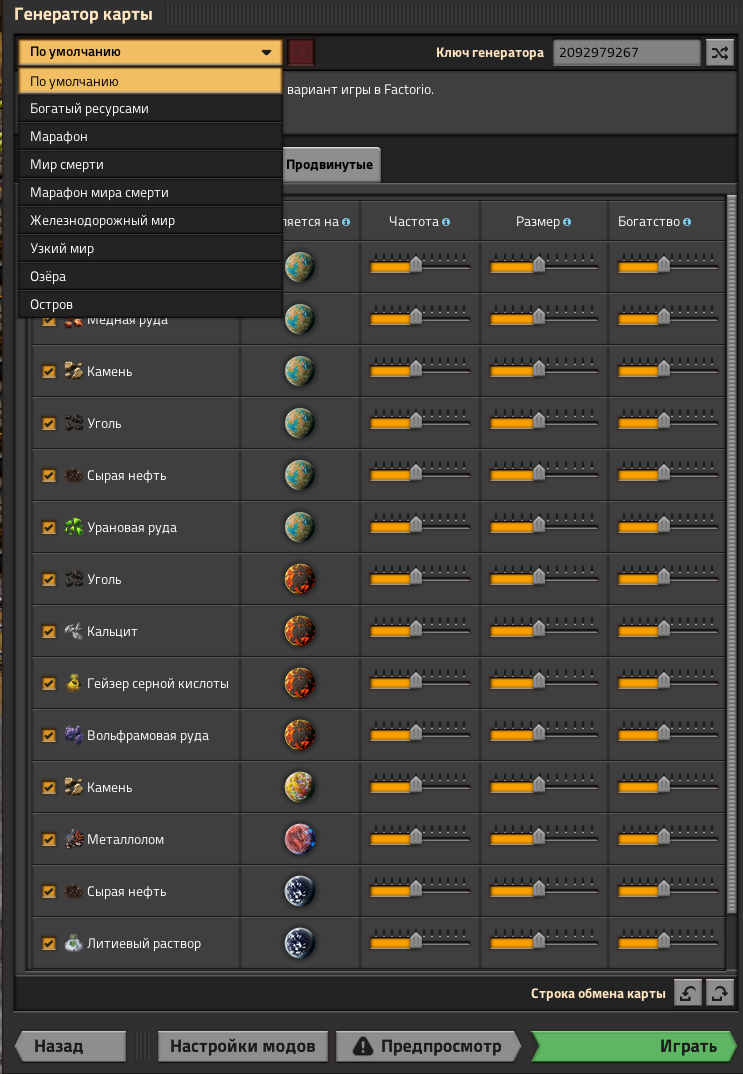The height and width of the screenshot is (1074, 743).
Task: Click the info icon beside Частота
Action: [446, 222]
